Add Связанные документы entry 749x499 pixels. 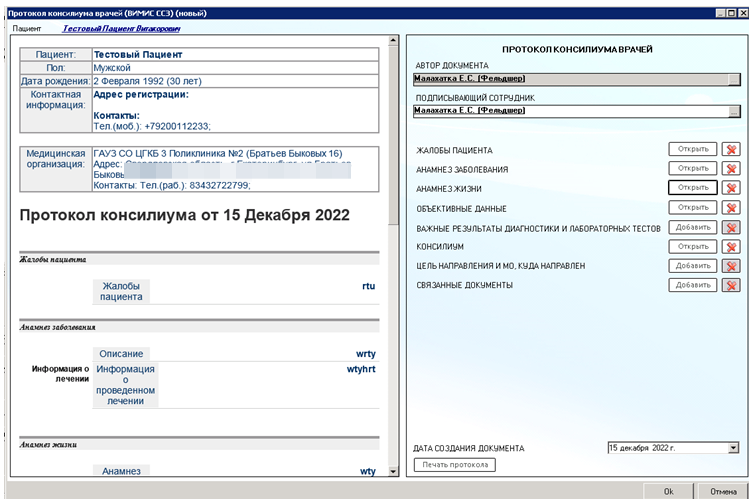pyautogui.click(x=693, y=285)
